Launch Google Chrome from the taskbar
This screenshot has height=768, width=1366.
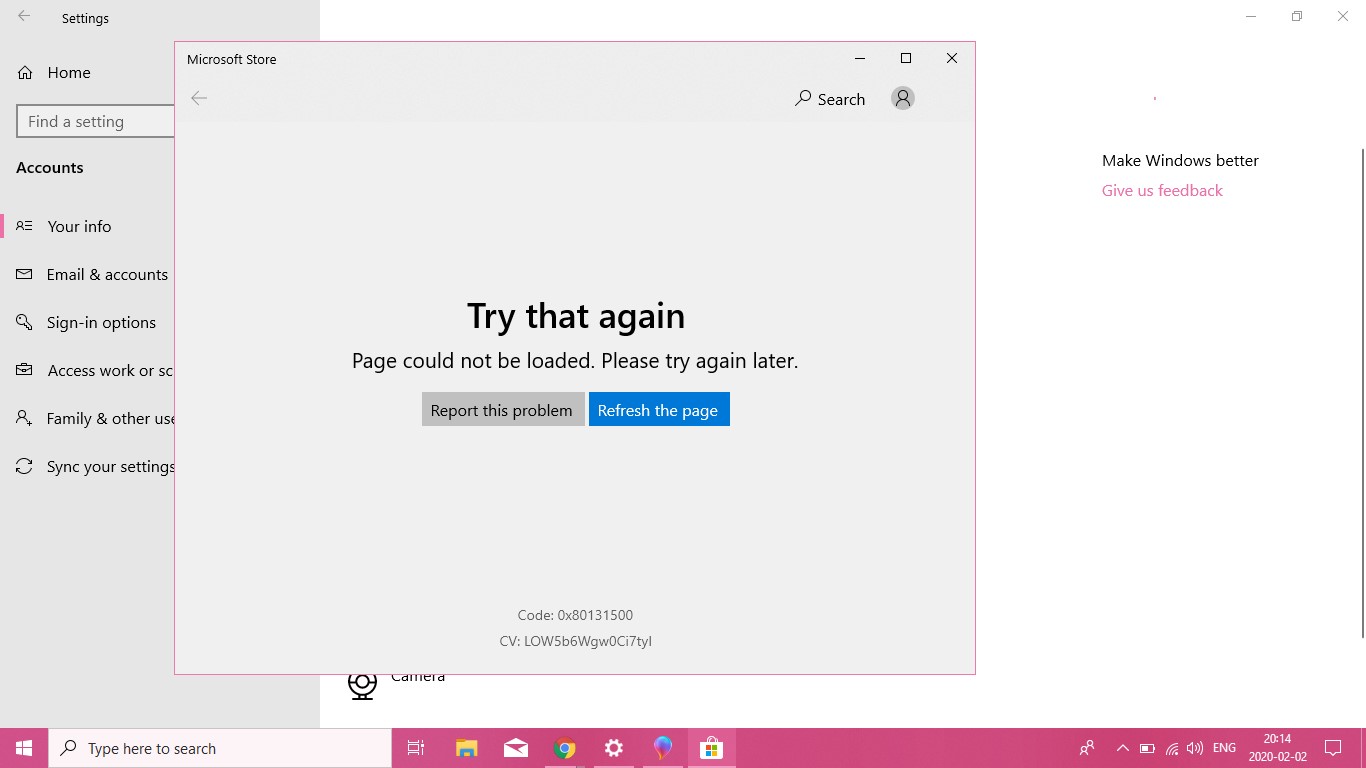pyautogui.click(x=564, y=747)
